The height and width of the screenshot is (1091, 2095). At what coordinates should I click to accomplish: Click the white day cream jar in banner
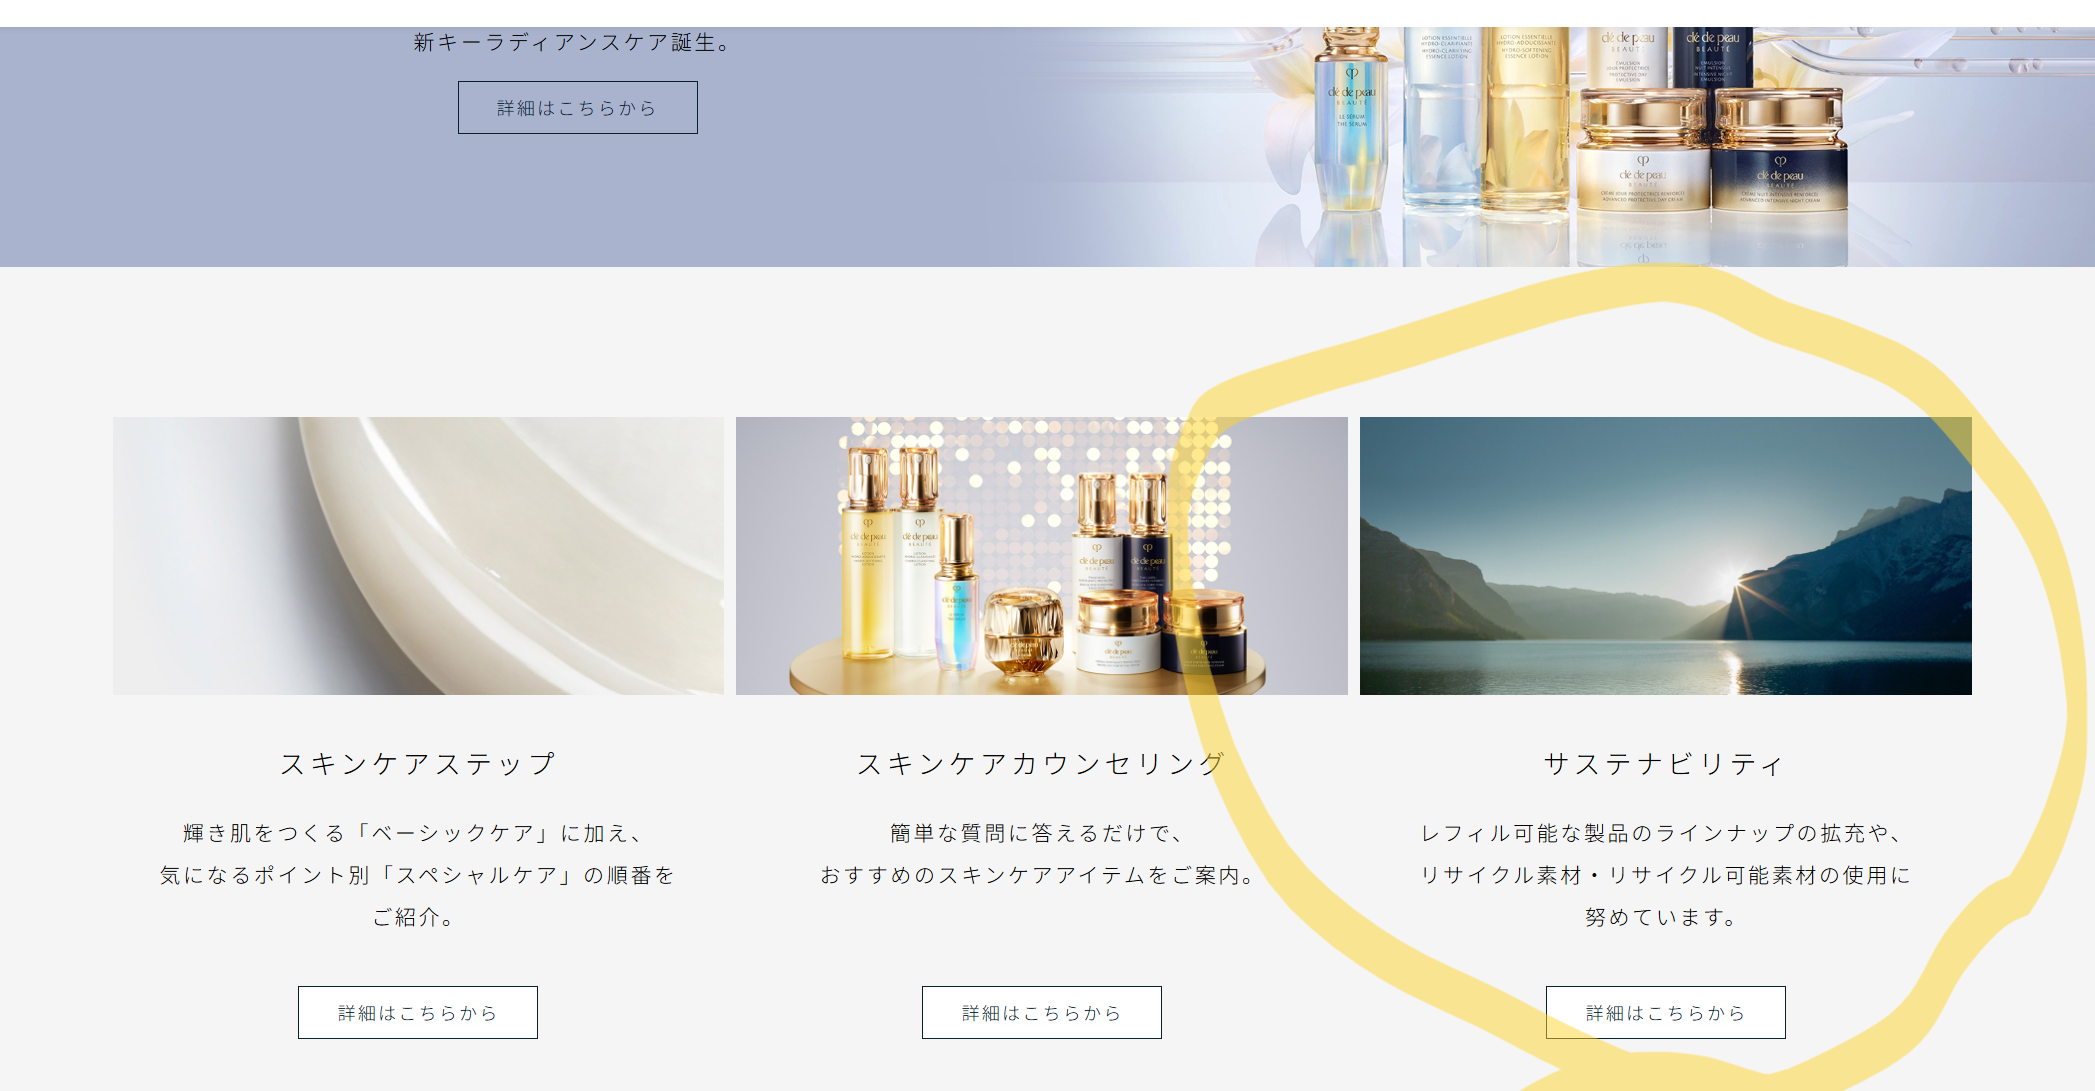coord(1642,160)
